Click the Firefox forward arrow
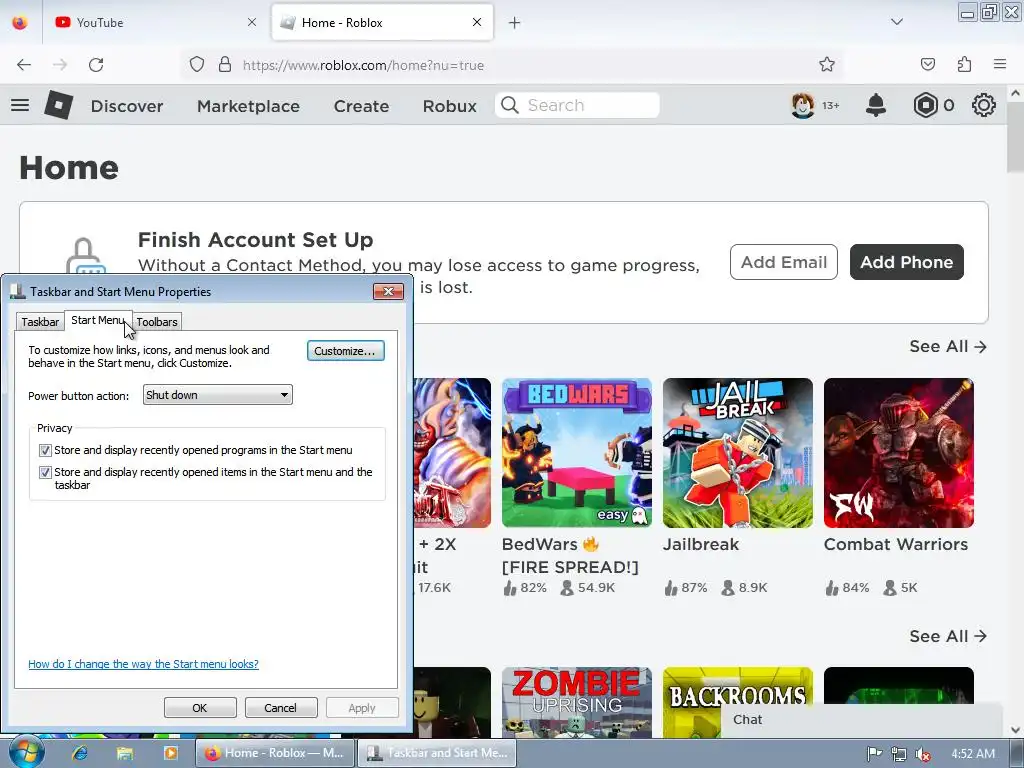Image resolution: width=1024 pixels, height=768 pixels. 60,65
